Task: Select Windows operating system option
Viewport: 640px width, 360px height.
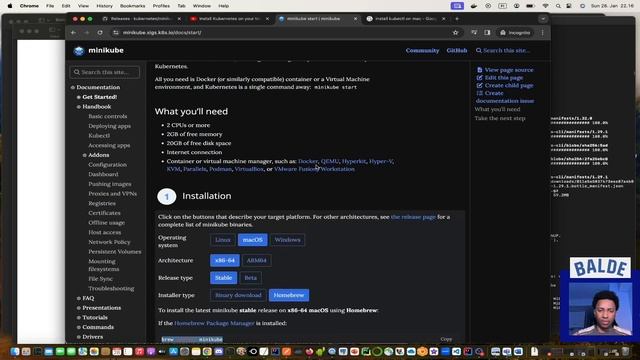Action: (x=287, y=240)
